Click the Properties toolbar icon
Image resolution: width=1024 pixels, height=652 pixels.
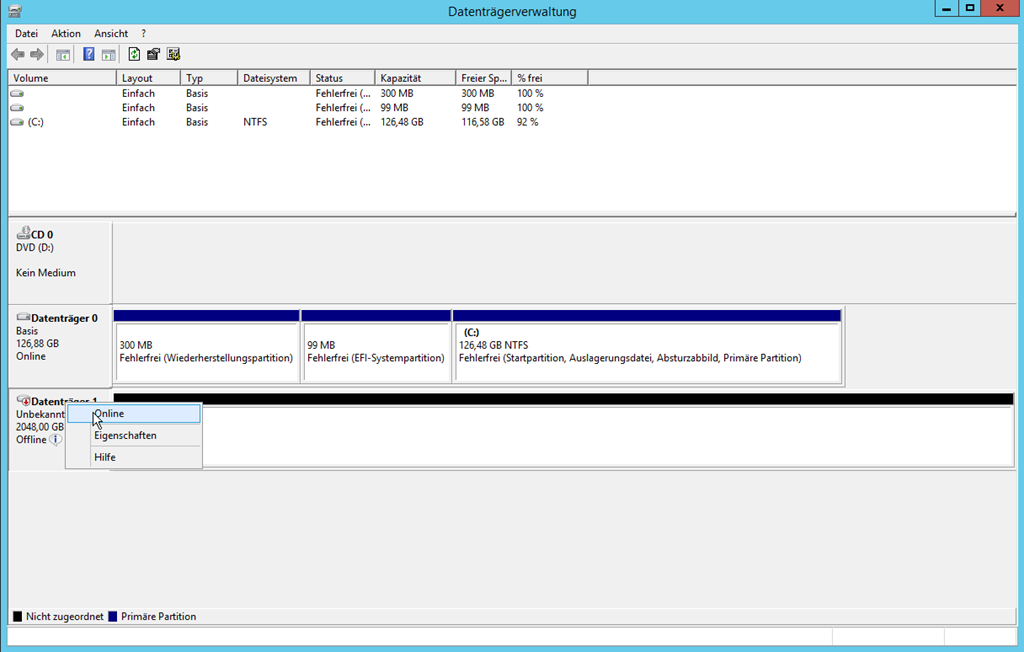pos(153,54)
